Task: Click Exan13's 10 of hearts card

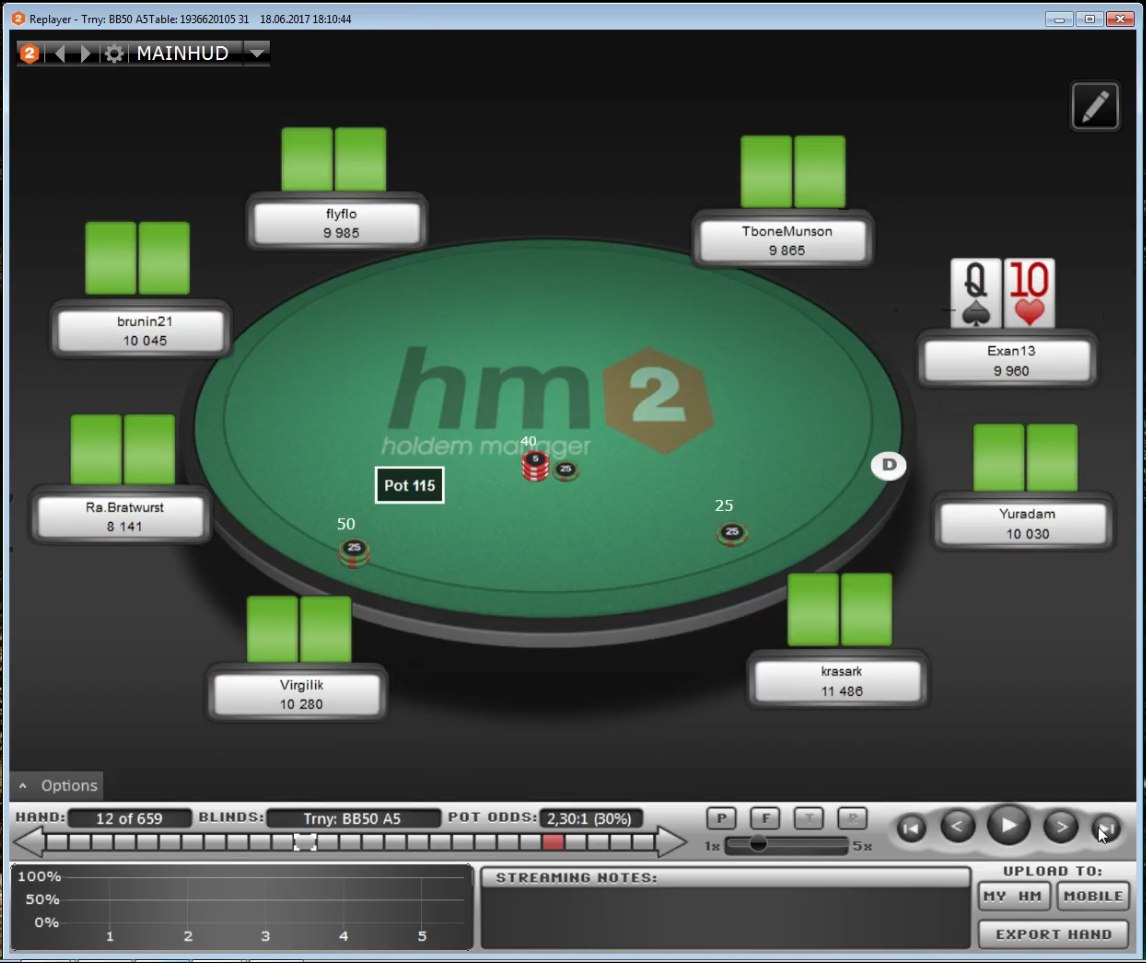Action: pyautogui.click(x=1029, y=292)
